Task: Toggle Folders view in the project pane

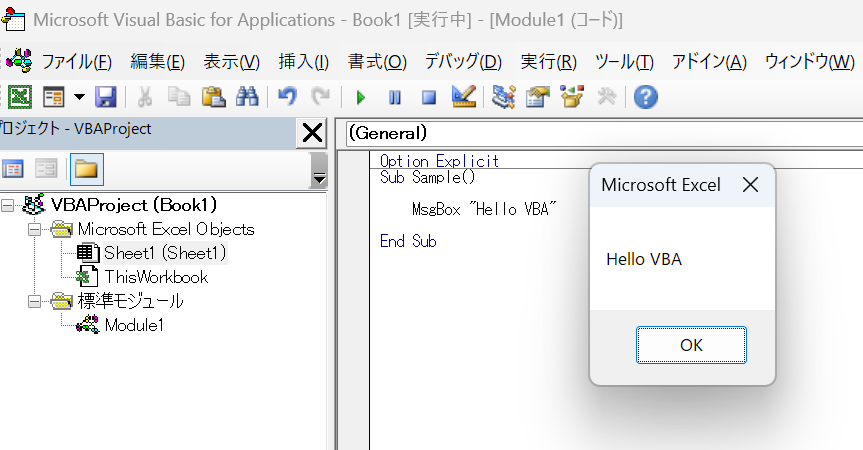Action: [x=86, y=169]
